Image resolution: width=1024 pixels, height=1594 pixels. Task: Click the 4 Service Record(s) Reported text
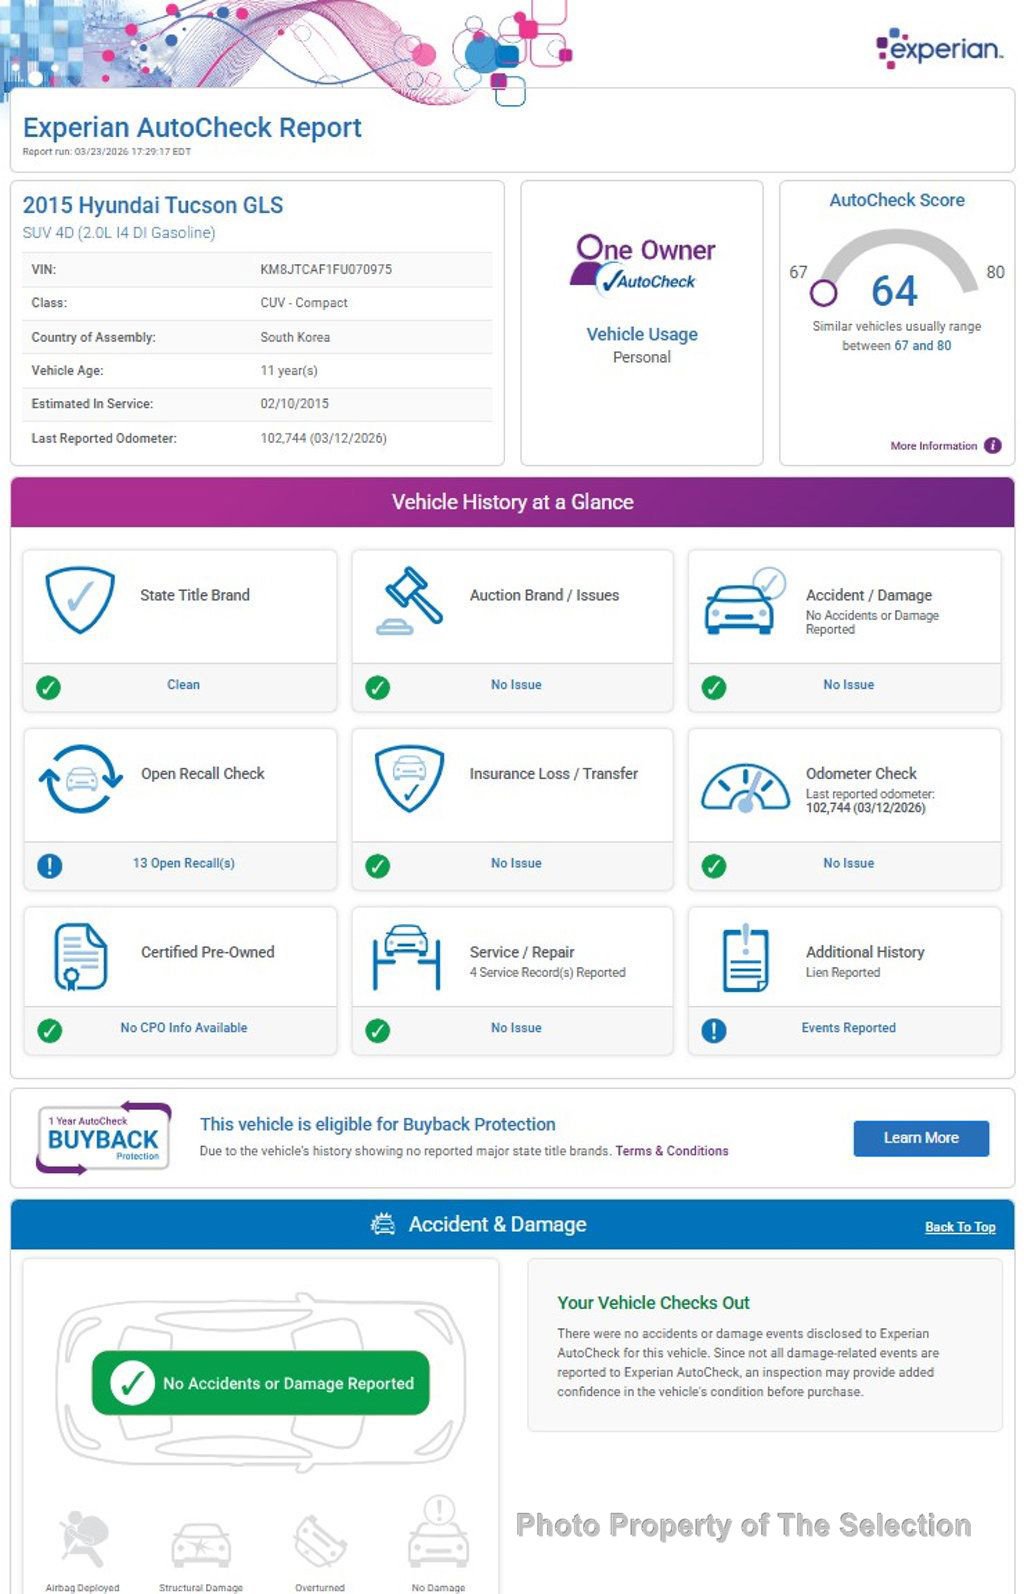548,973
